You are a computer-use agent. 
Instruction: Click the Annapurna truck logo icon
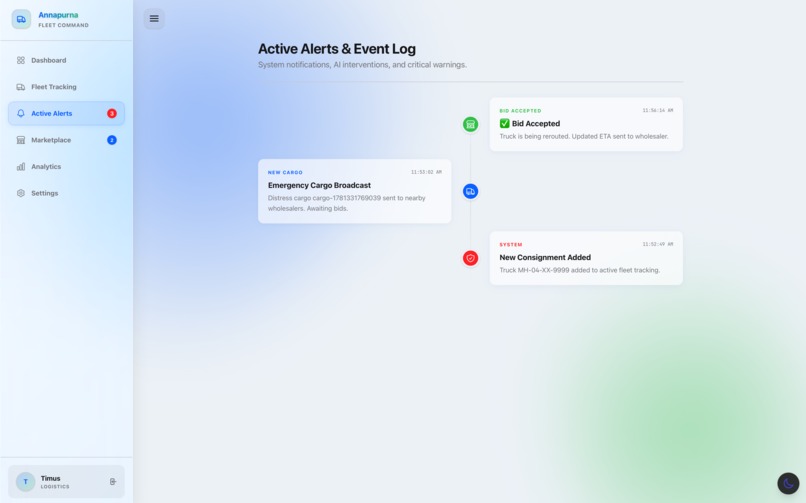point(21,19)
